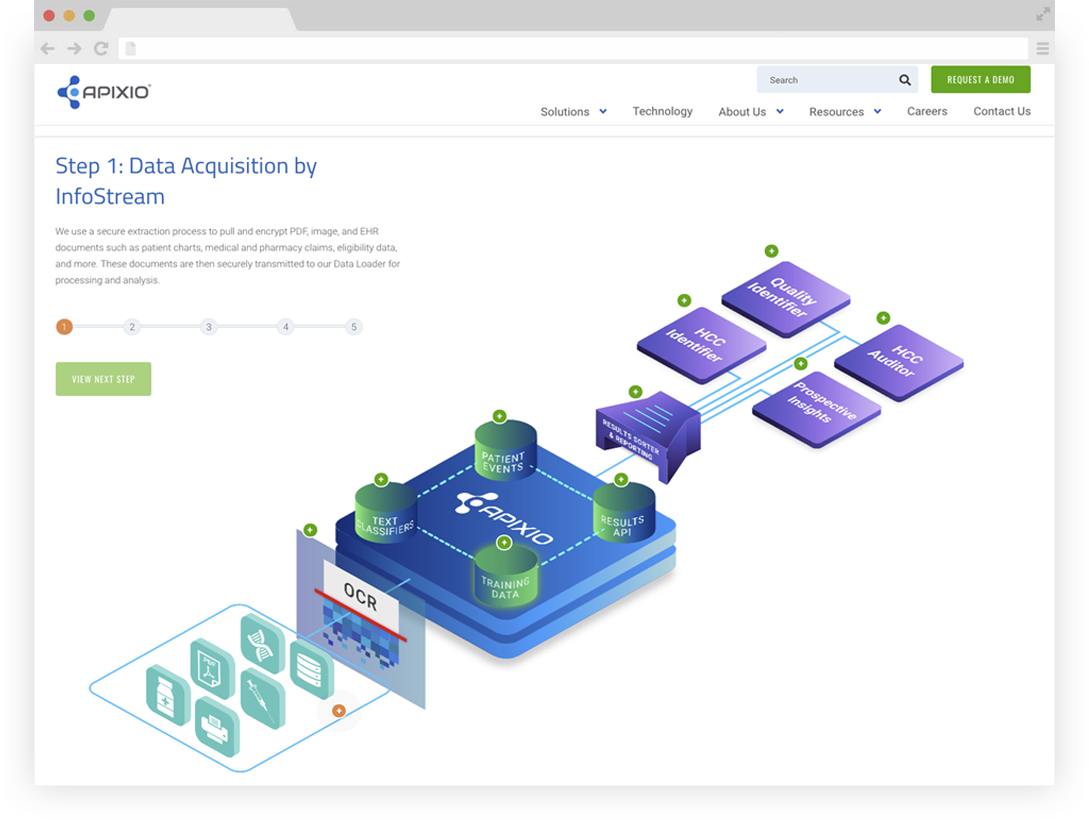Click the browser forward arrow
This screenshot has width=1089, height=820.
coord(74,49)
